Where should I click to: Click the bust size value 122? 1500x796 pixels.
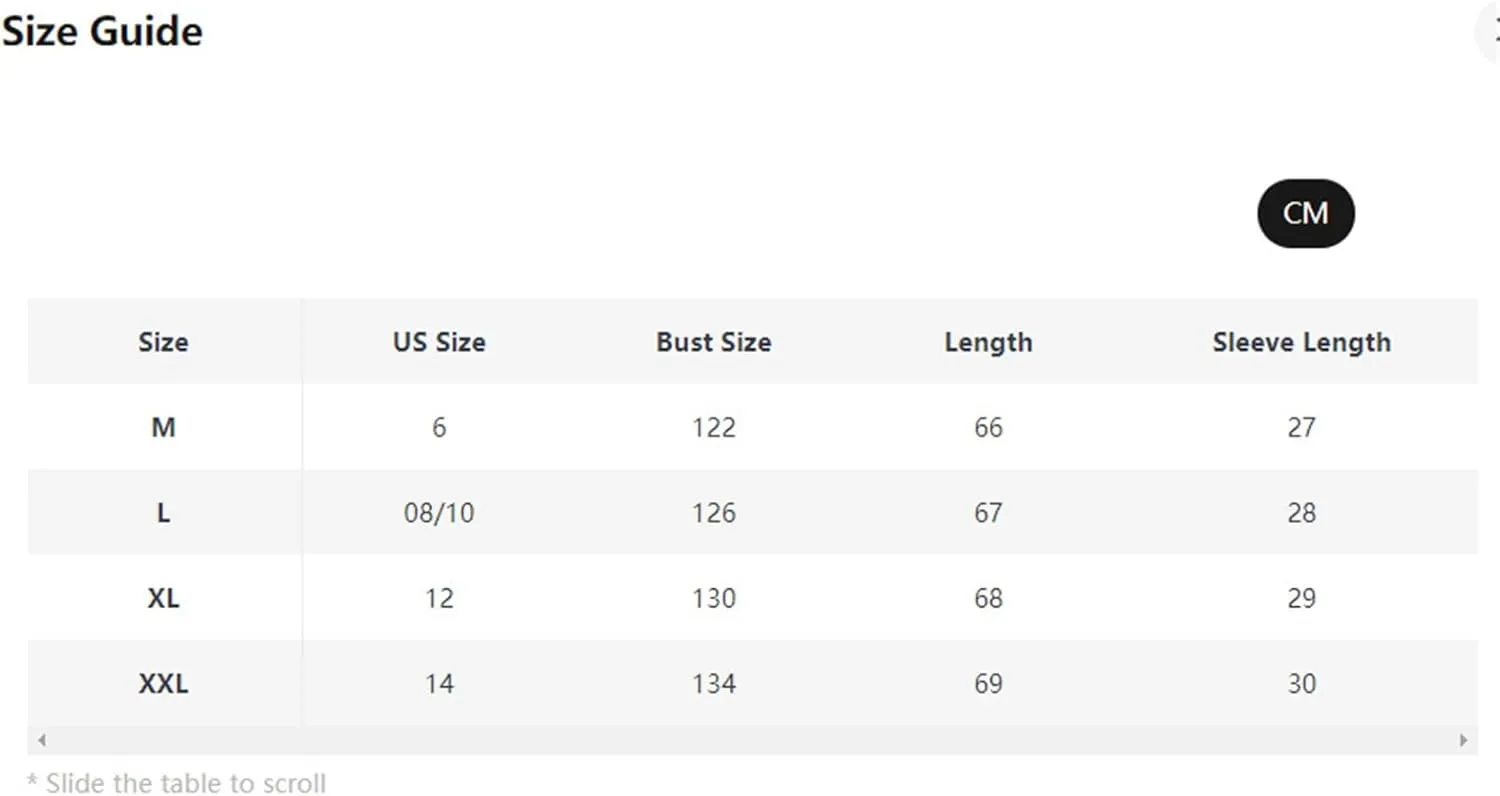(x=714, y=428)
